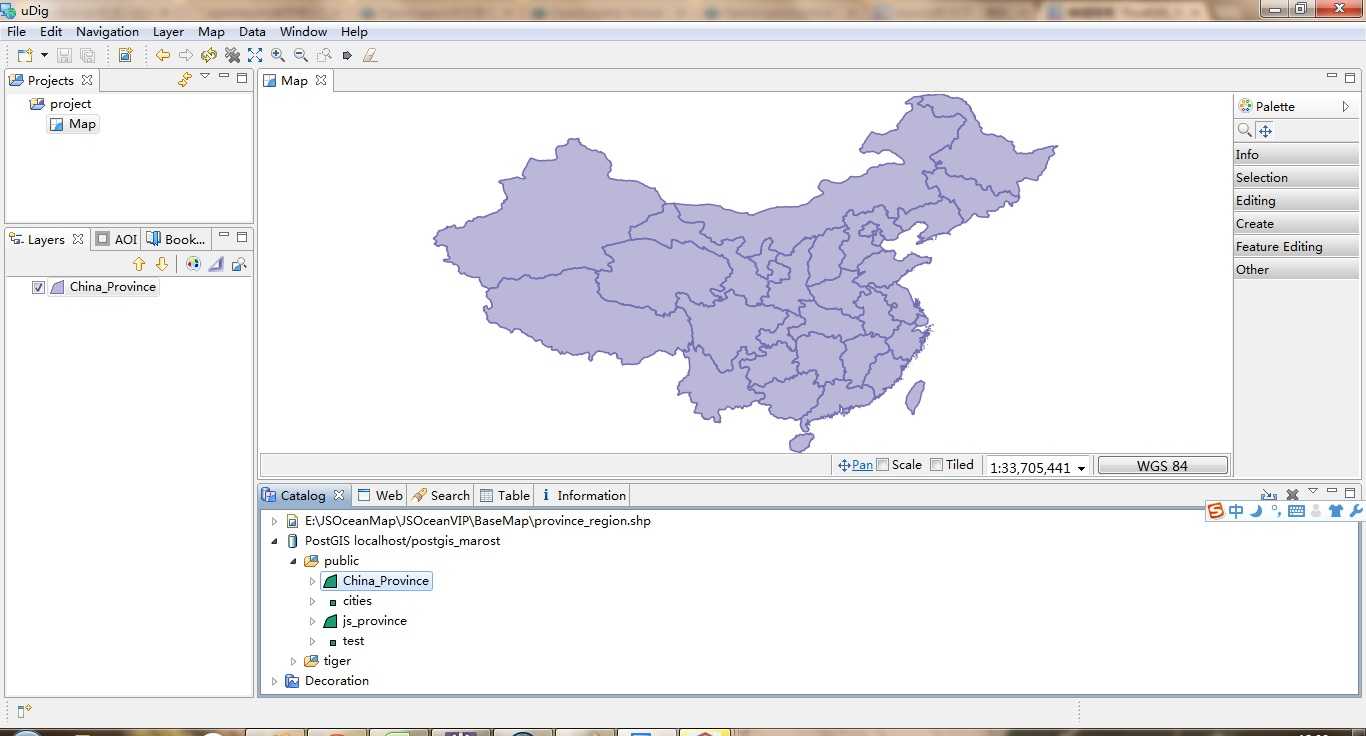
Task: Go back with the yellow left arrow
Action: click(x=162, y=55)
